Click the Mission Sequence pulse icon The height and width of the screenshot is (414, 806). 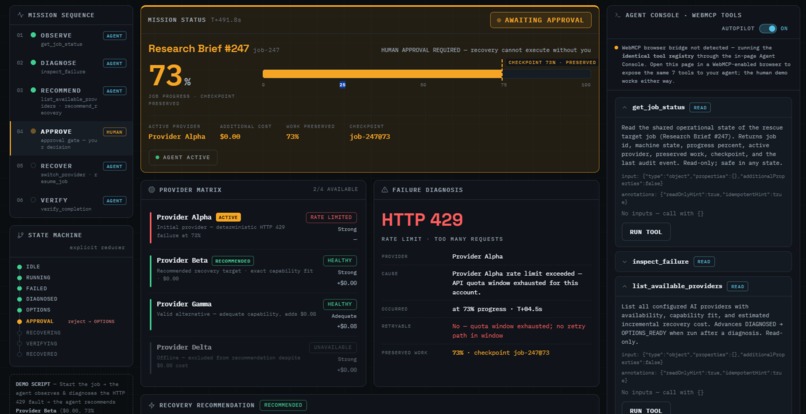pos(21,15)
